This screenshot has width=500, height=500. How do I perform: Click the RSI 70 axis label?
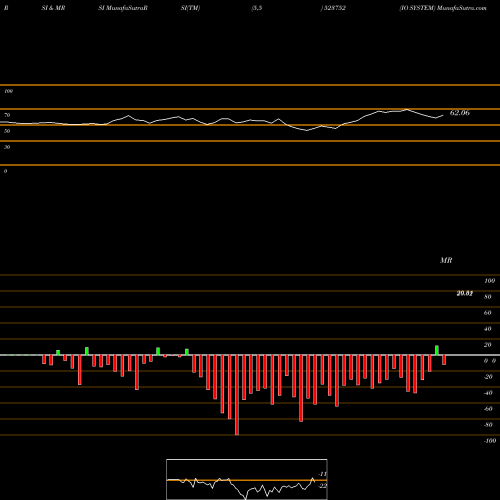7,115
